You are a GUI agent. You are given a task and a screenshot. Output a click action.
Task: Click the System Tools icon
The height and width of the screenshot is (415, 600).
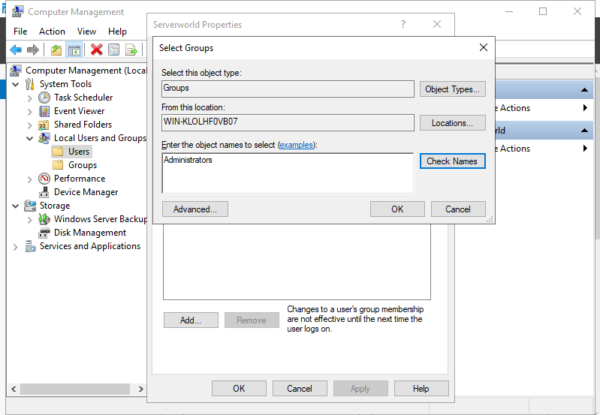pyautogui.click(x=30, y=84)
